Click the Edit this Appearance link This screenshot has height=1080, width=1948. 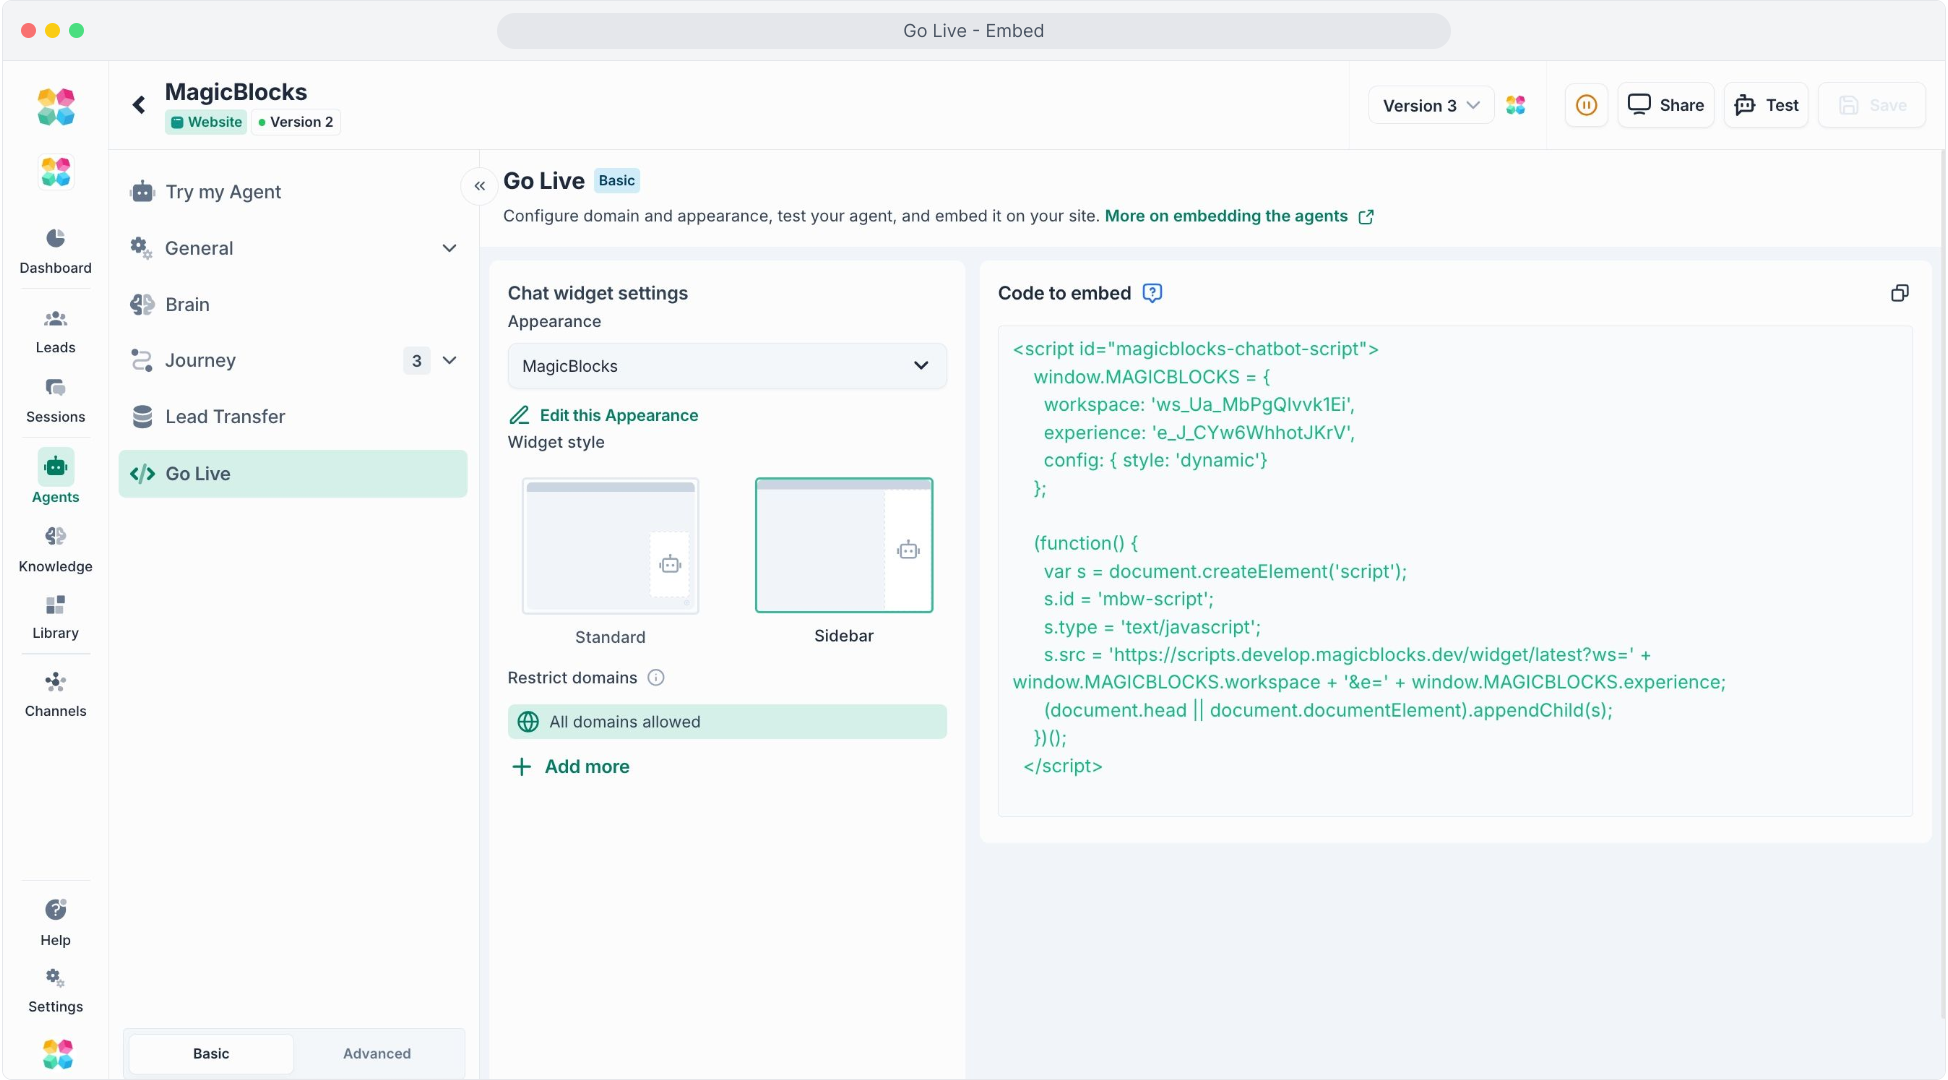(x=618, y=415)
